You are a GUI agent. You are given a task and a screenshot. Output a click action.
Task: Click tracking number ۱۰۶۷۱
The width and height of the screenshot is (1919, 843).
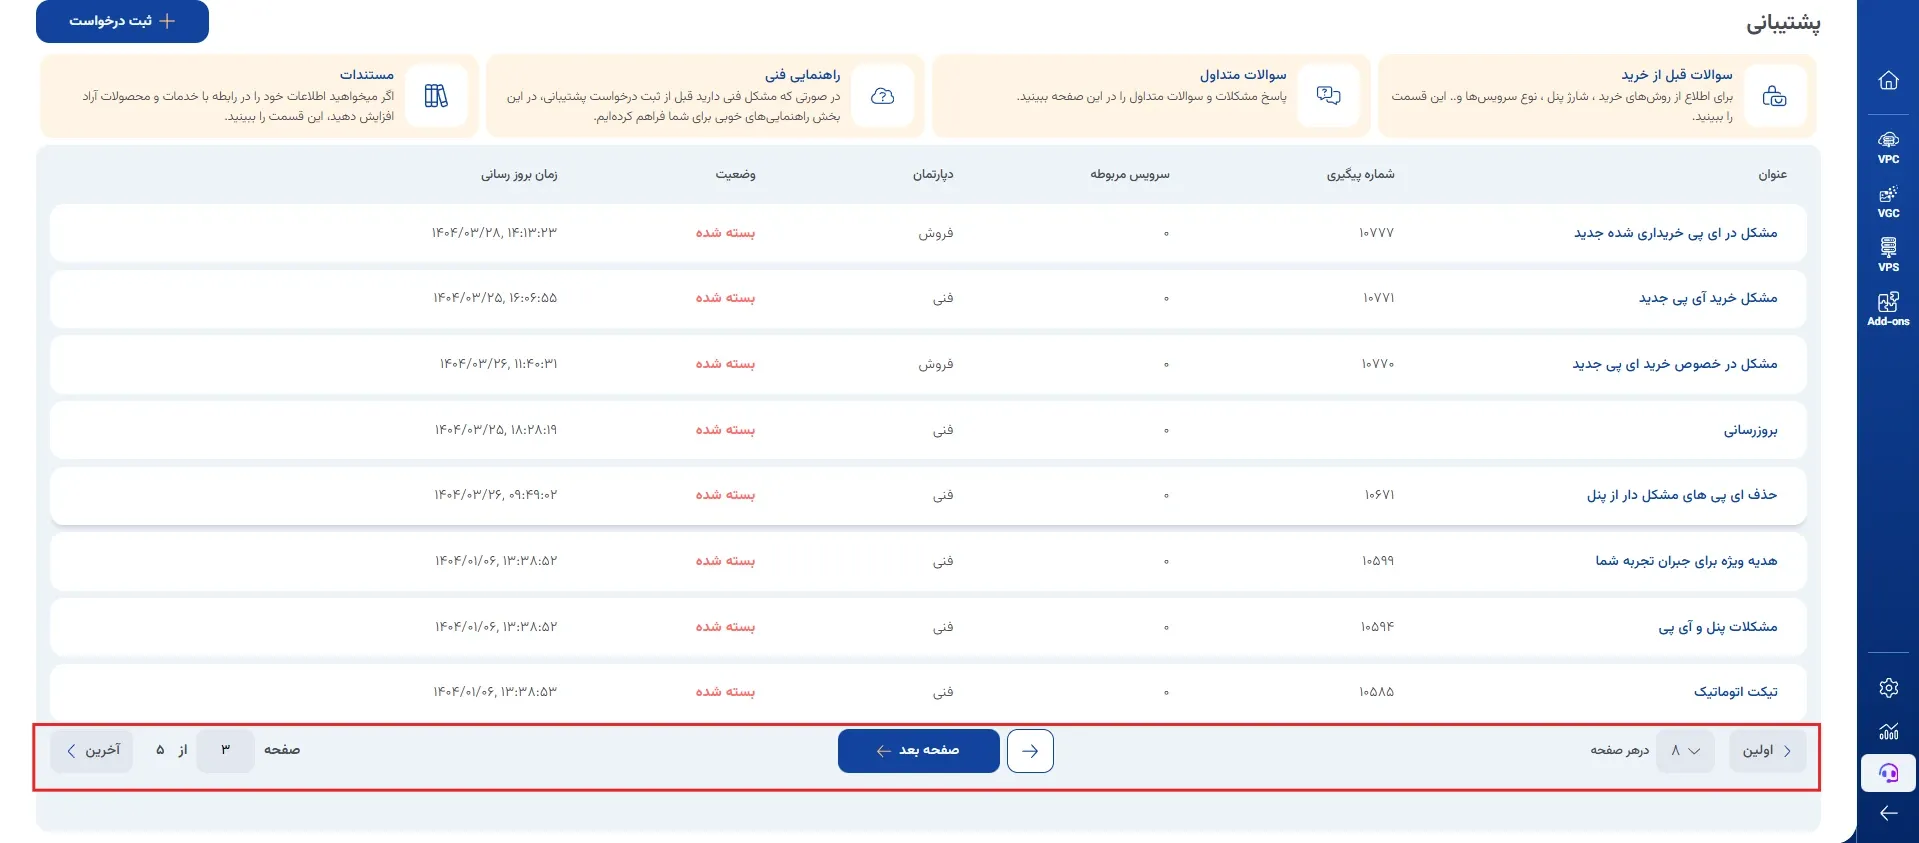(x=1379, y=495)
